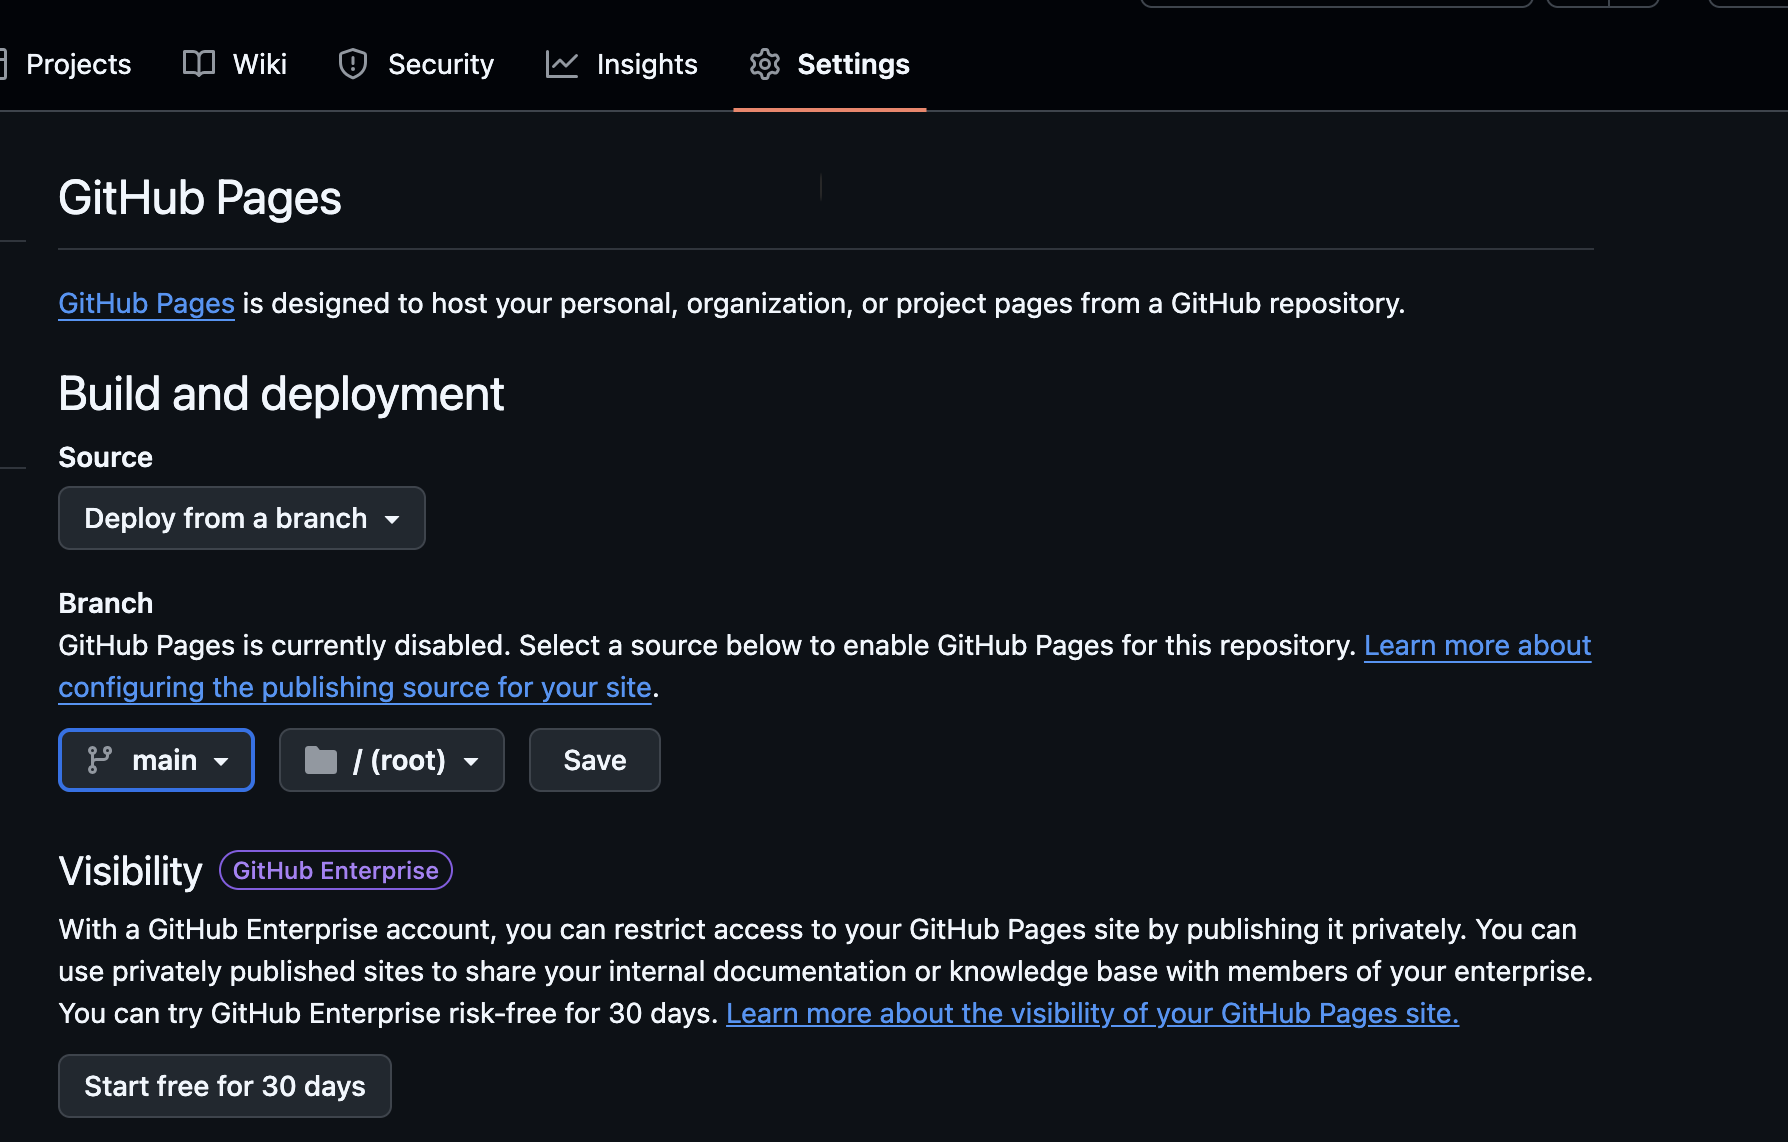The width and height of the screenshot is (1788, 1142).
Task: Save the branch configuration
Action: coord(595,760)
